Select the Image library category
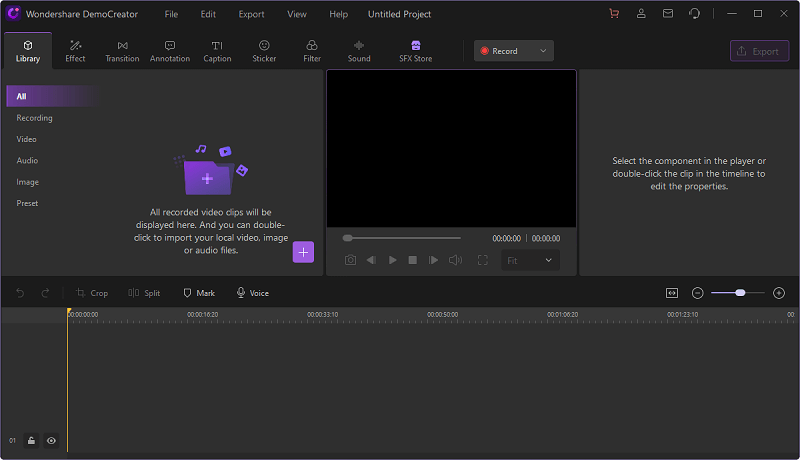Image resolution: width=800 pixels, height=460 pixels. click(28, 182)
